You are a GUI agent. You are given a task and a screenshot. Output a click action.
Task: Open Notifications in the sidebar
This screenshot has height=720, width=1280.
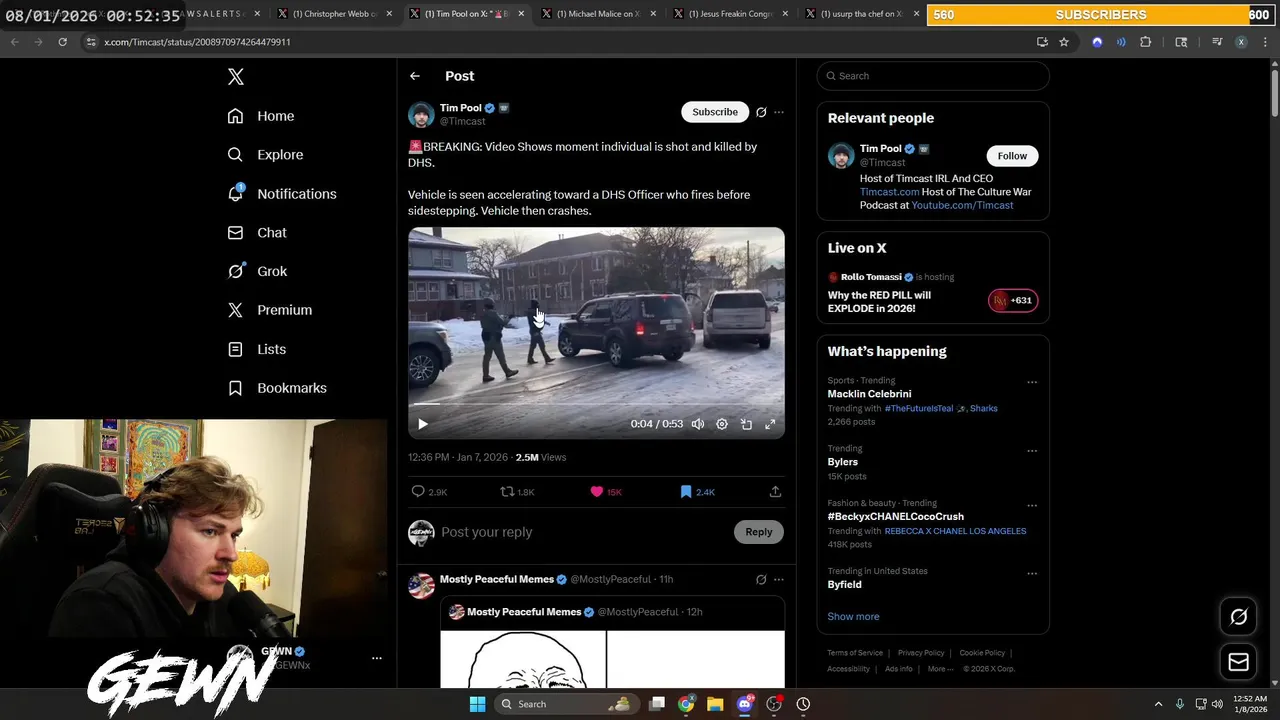click(x=282, y=194)
